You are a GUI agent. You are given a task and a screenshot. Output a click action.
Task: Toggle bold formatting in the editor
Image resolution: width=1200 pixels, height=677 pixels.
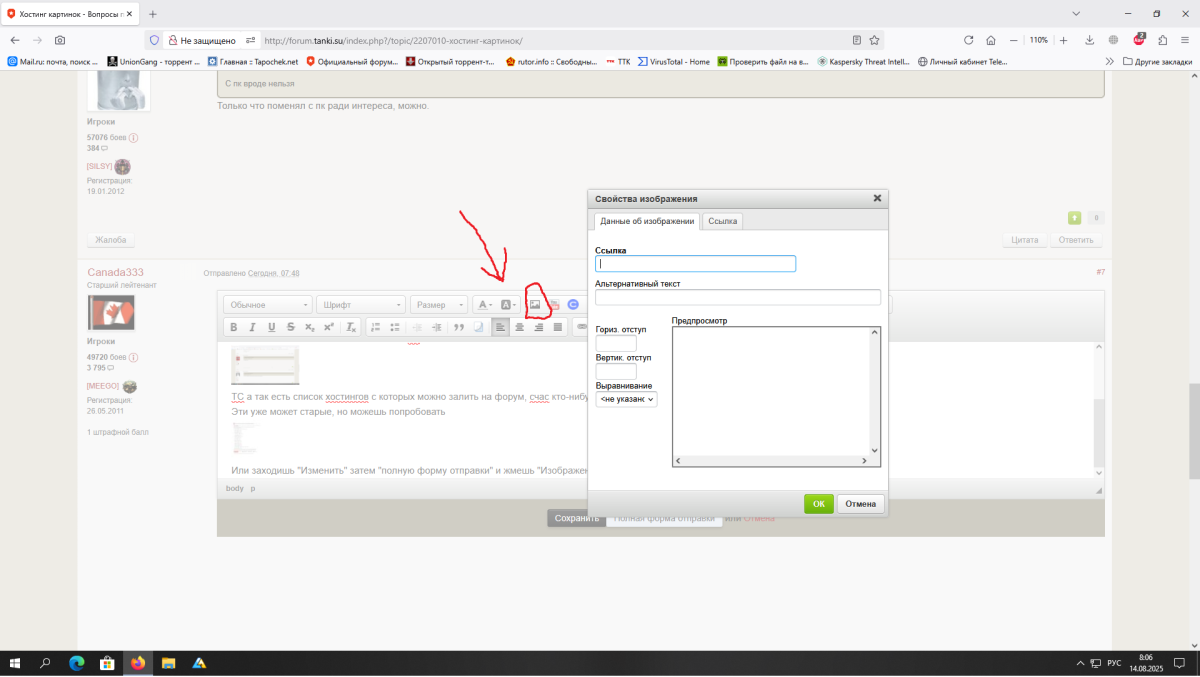click(233, 327)
